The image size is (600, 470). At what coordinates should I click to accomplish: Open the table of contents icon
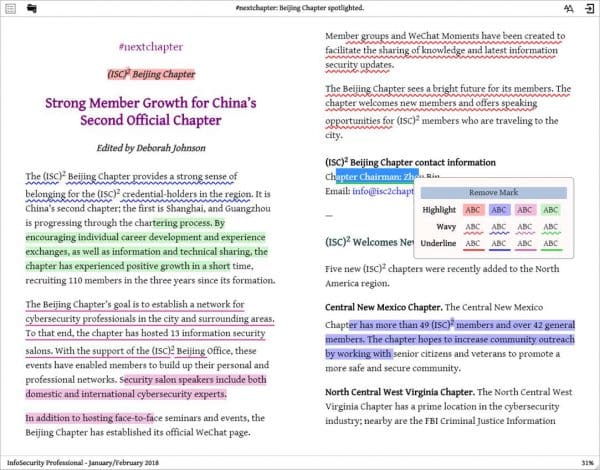(x=11, y=8)
